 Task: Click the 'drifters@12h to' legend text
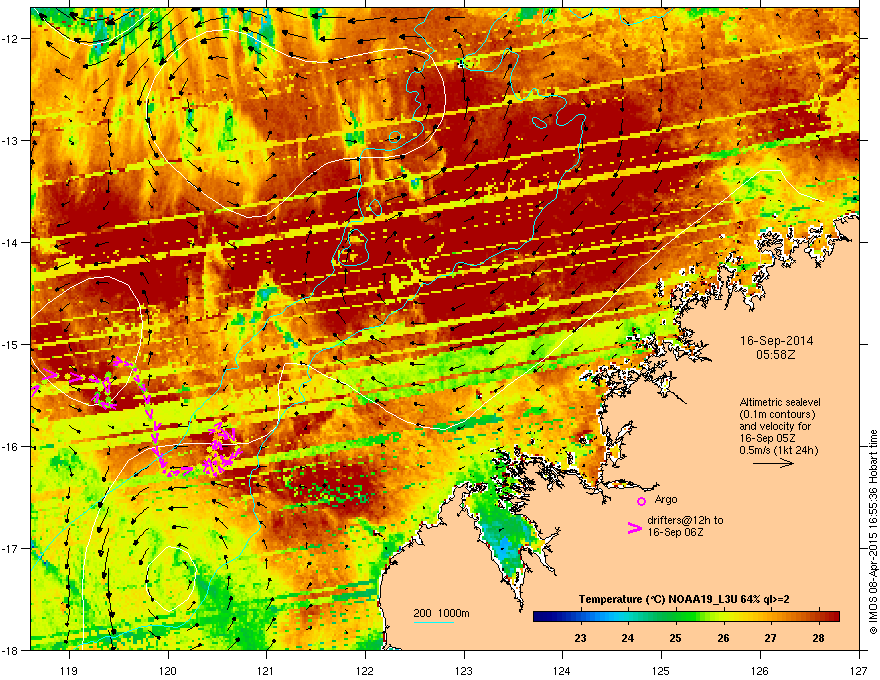(x=685, y=521)
